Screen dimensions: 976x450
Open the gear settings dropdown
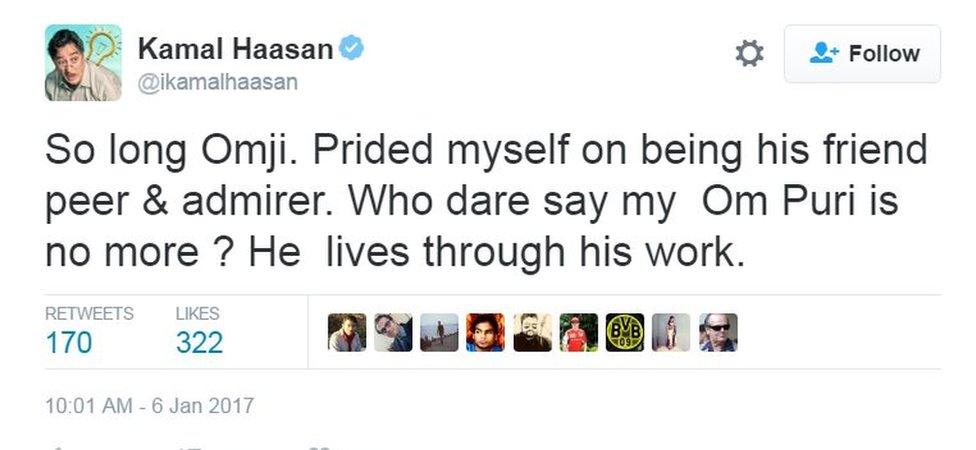(749, 54)
